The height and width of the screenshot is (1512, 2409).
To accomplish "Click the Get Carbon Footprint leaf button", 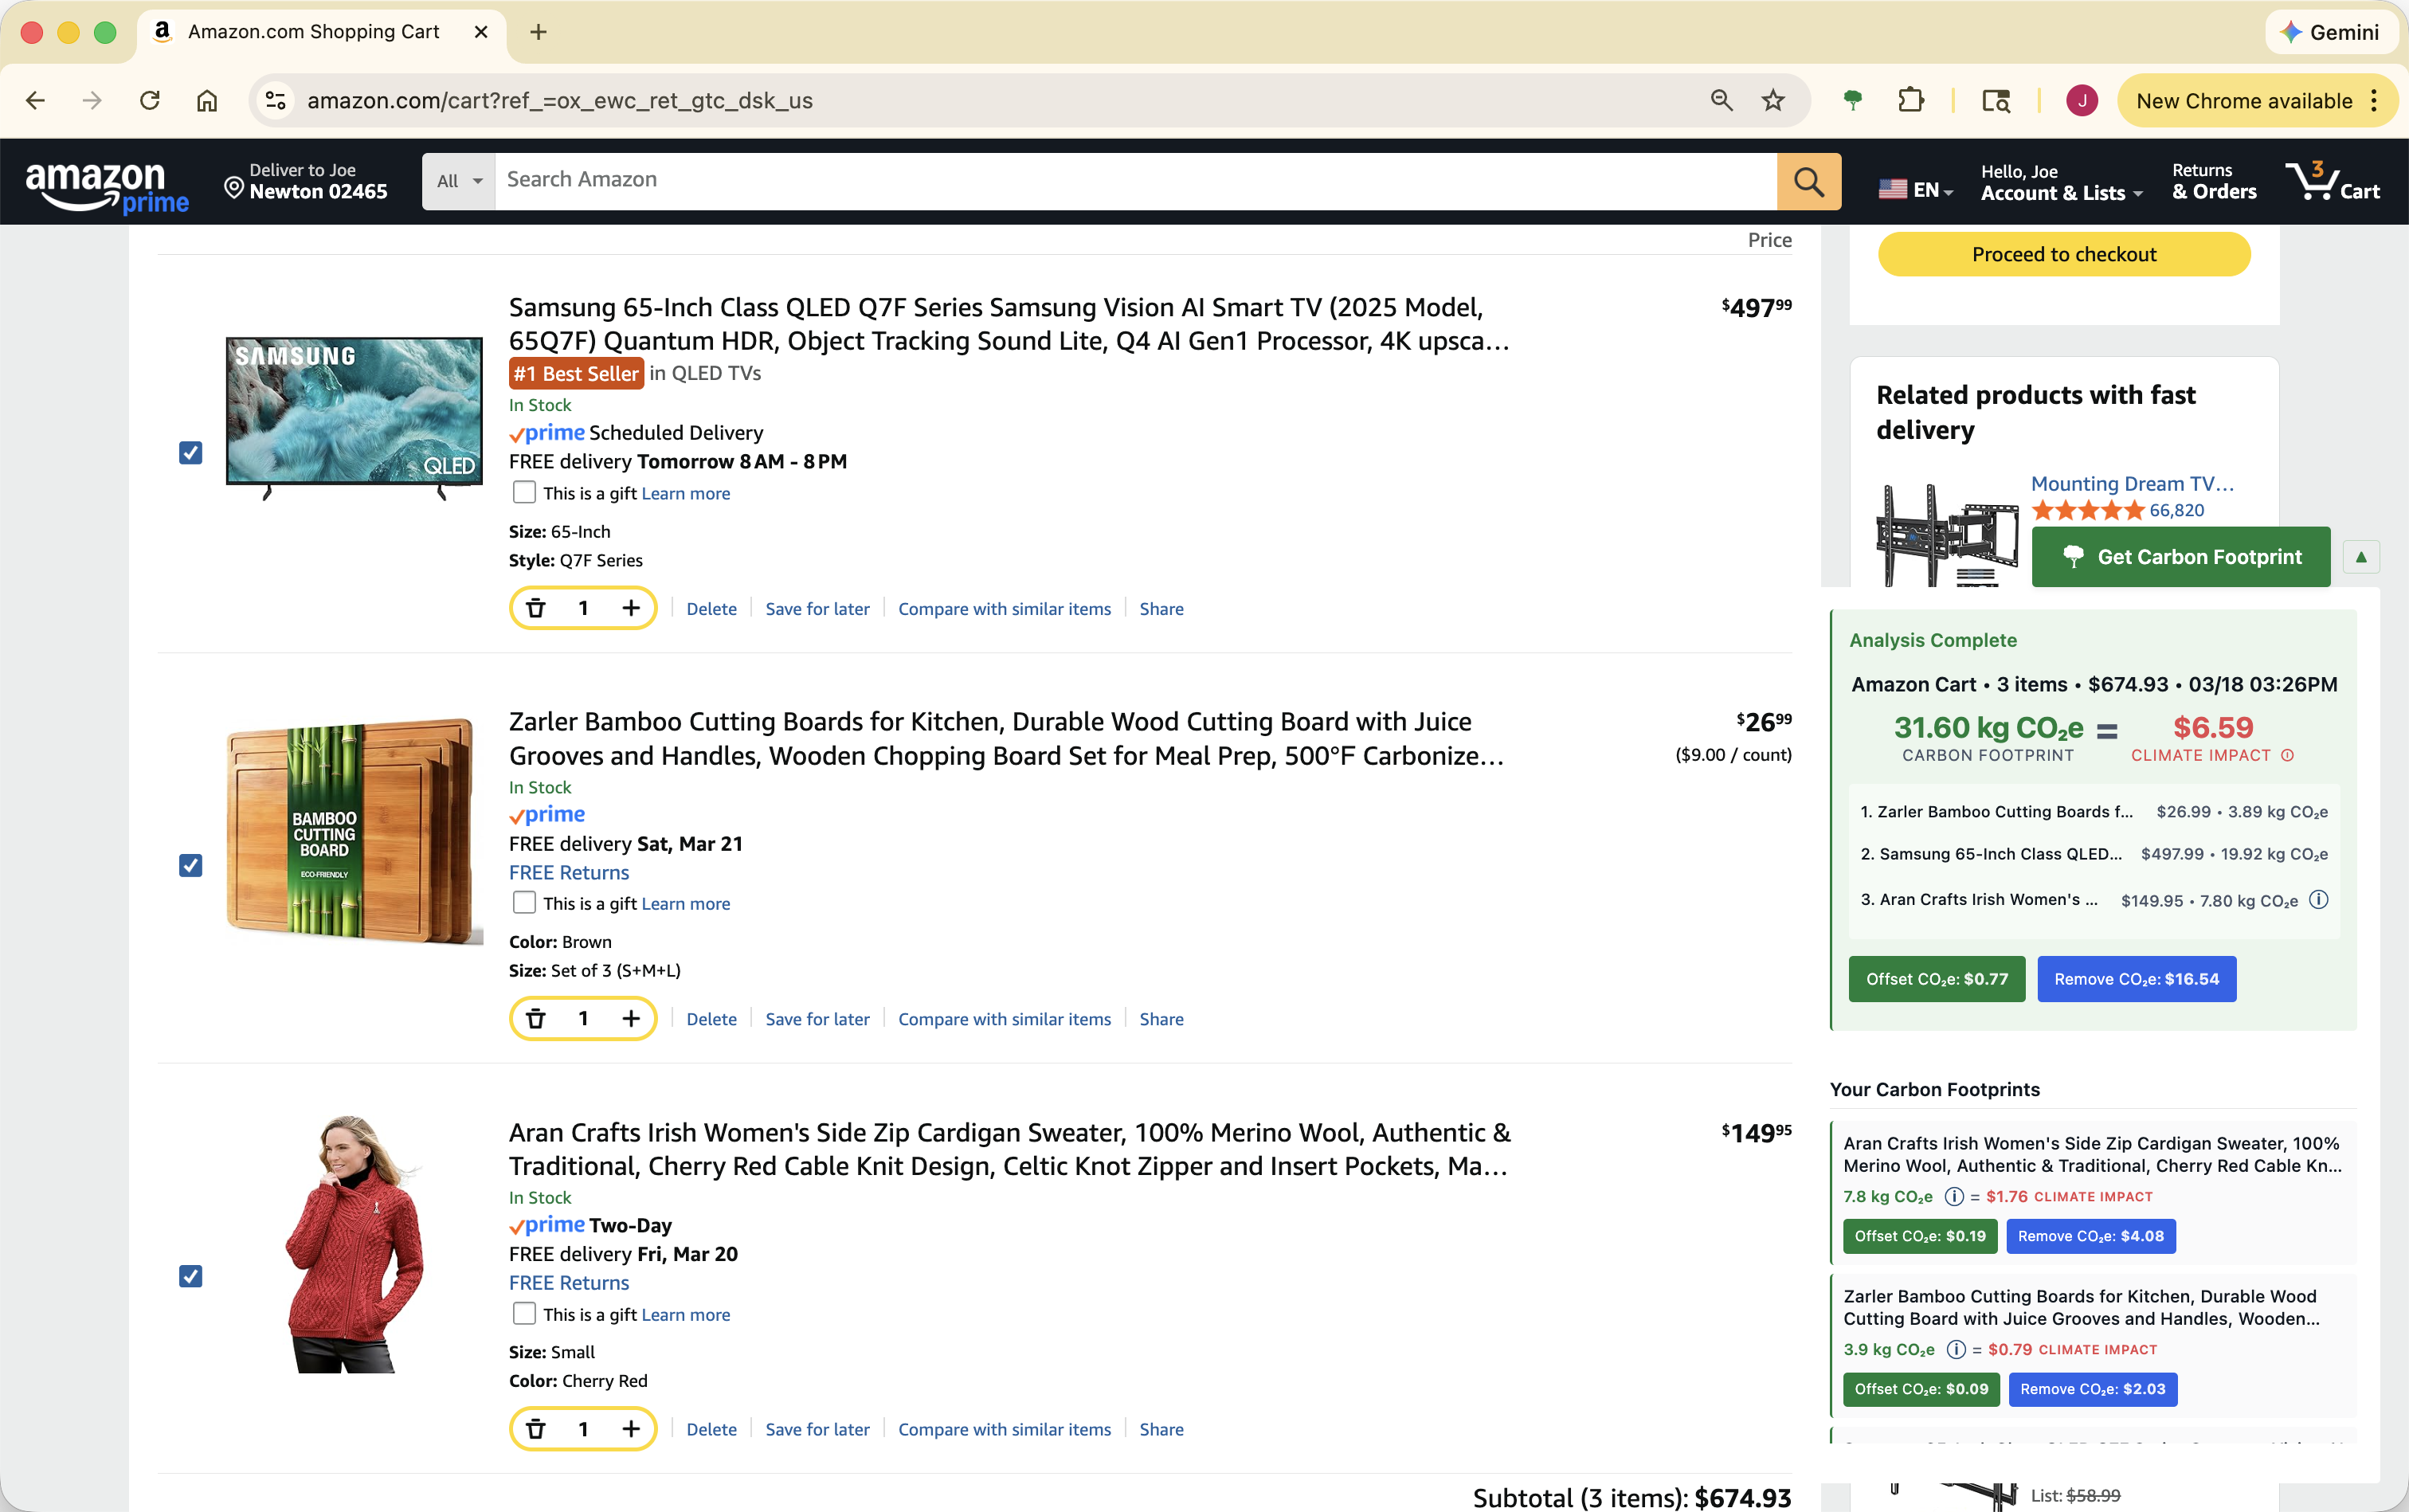I will point(2180,557).
